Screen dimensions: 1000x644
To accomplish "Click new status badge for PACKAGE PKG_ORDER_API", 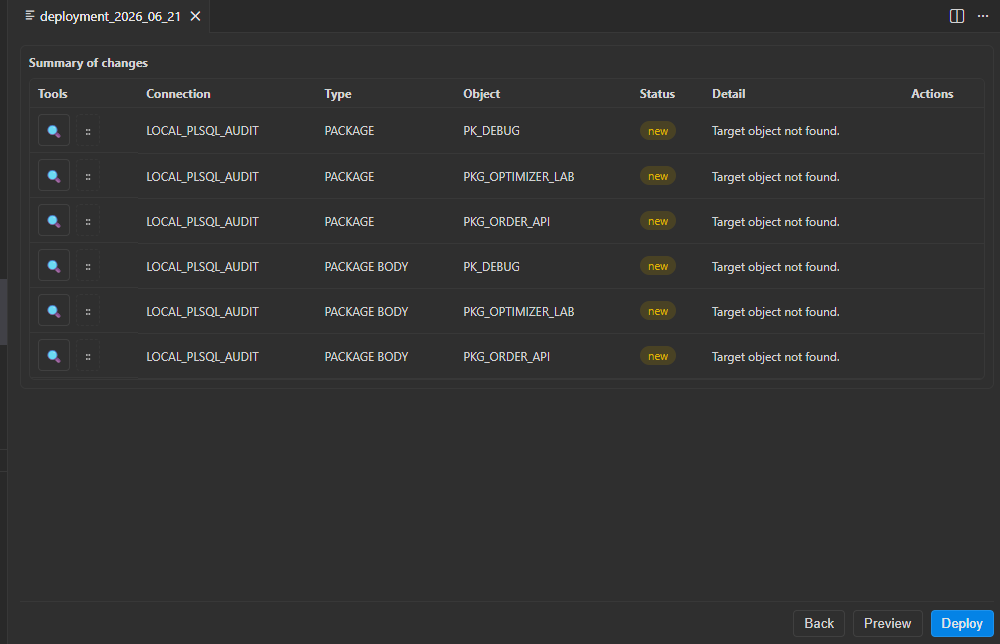I will click(658, 221).
